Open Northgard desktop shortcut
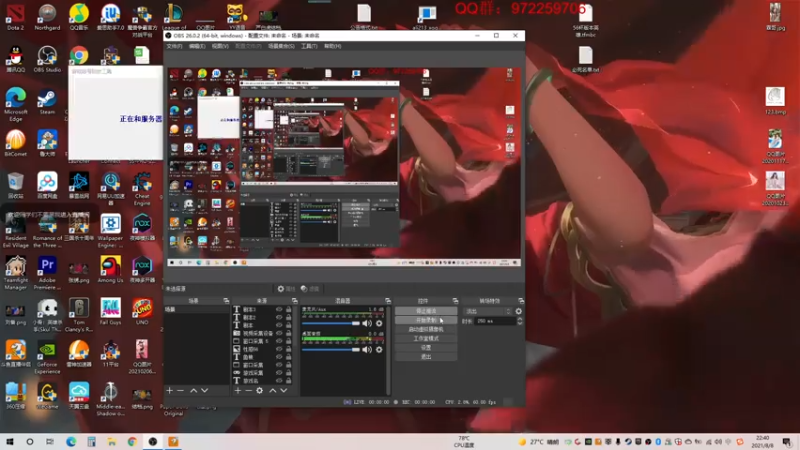The width and height of the screenshot is (800, 450). click(47, 17)
